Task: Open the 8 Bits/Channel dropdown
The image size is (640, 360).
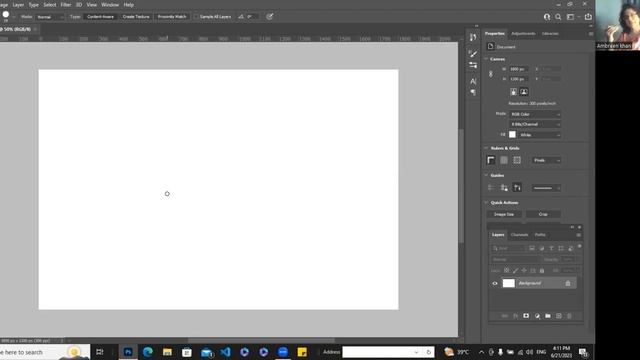Action: (535, 124)
